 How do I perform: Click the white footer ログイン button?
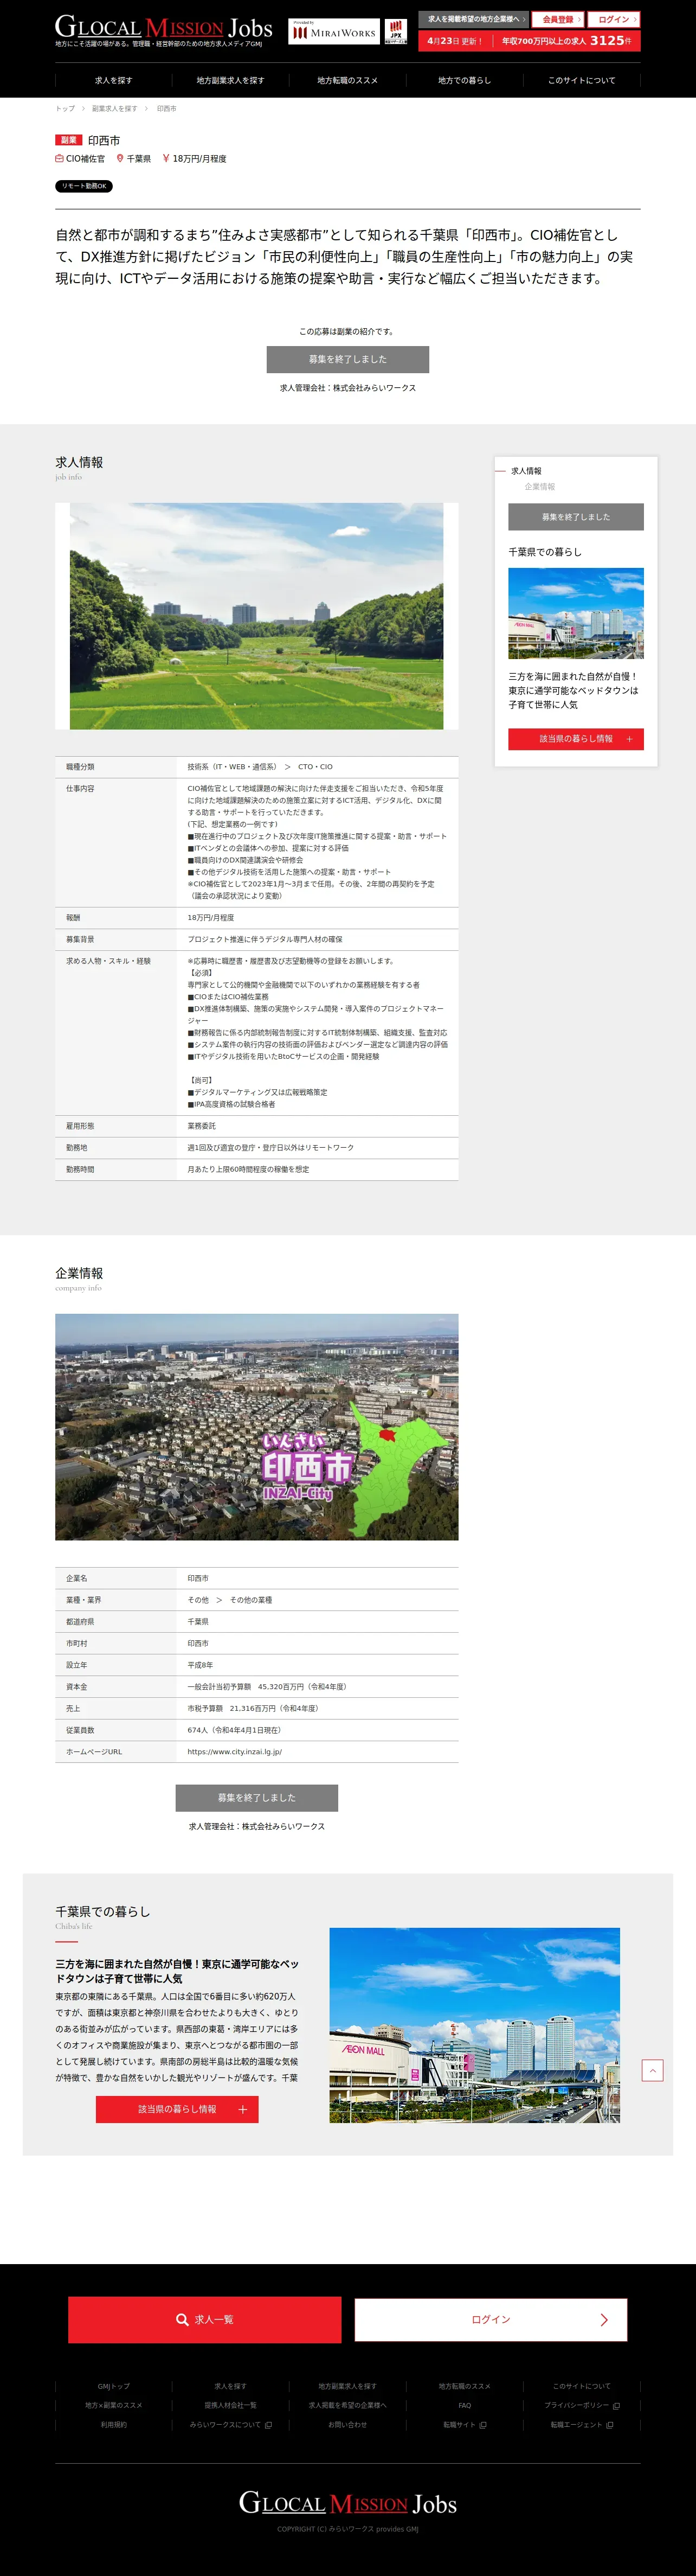(x=490, y=2319)
